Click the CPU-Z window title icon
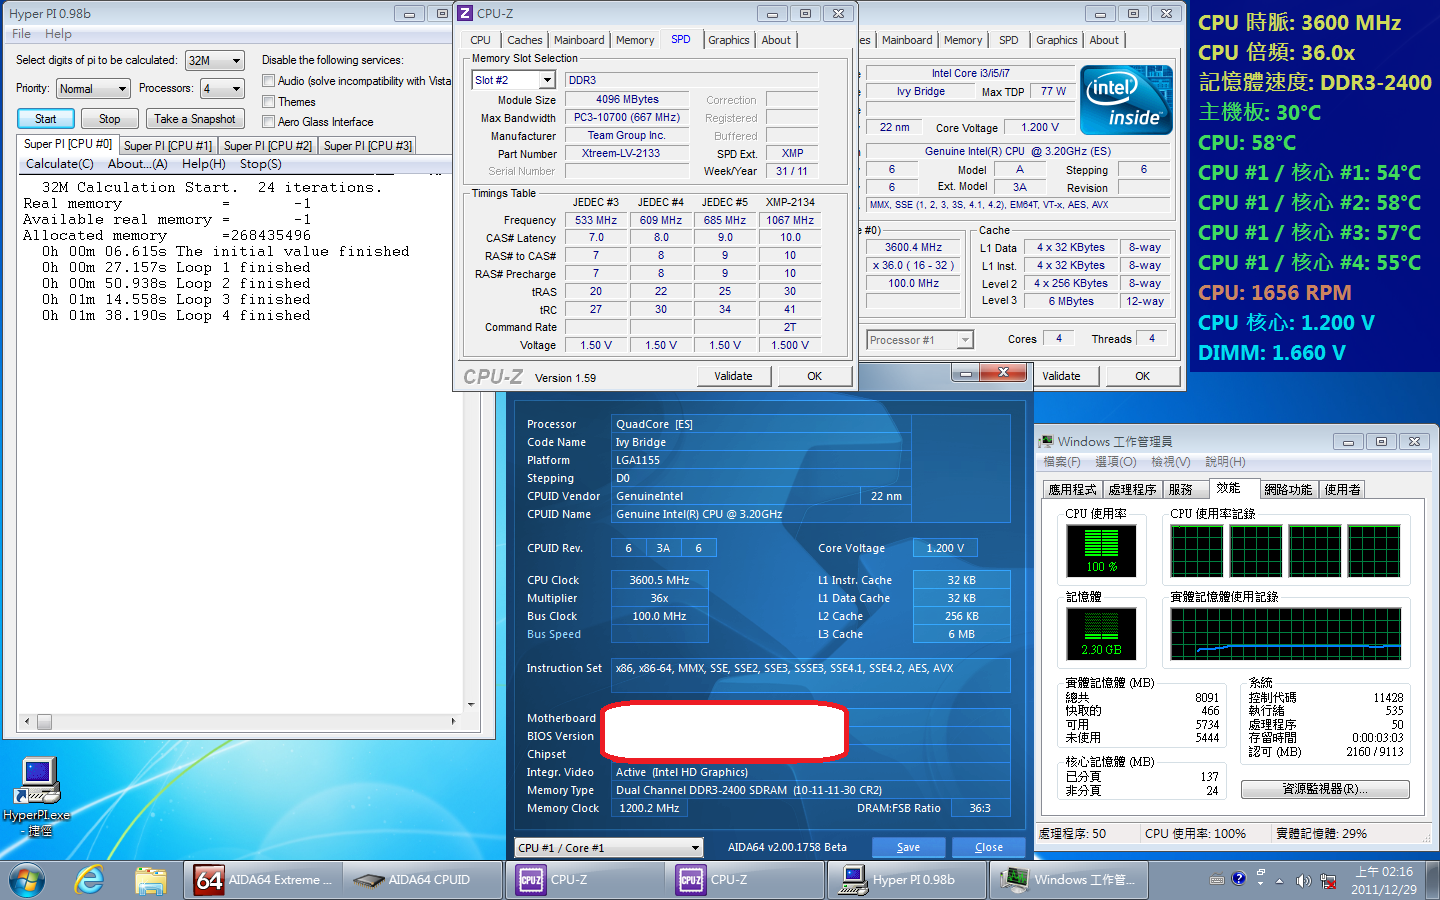The width and height of the screenshot is (1440, 900). pyautogui.click(x=465, y=13)
